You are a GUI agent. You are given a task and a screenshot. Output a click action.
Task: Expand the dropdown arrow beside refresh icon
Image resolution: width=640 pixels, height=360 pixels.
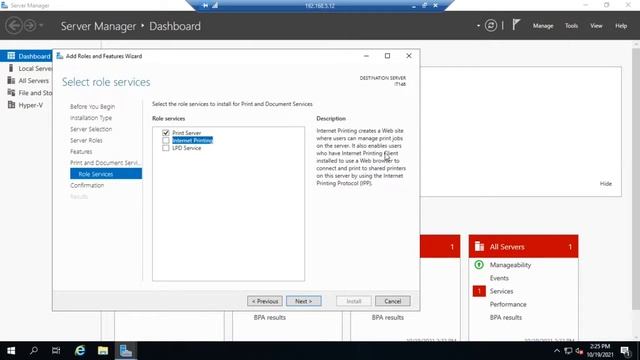(478, 26)
